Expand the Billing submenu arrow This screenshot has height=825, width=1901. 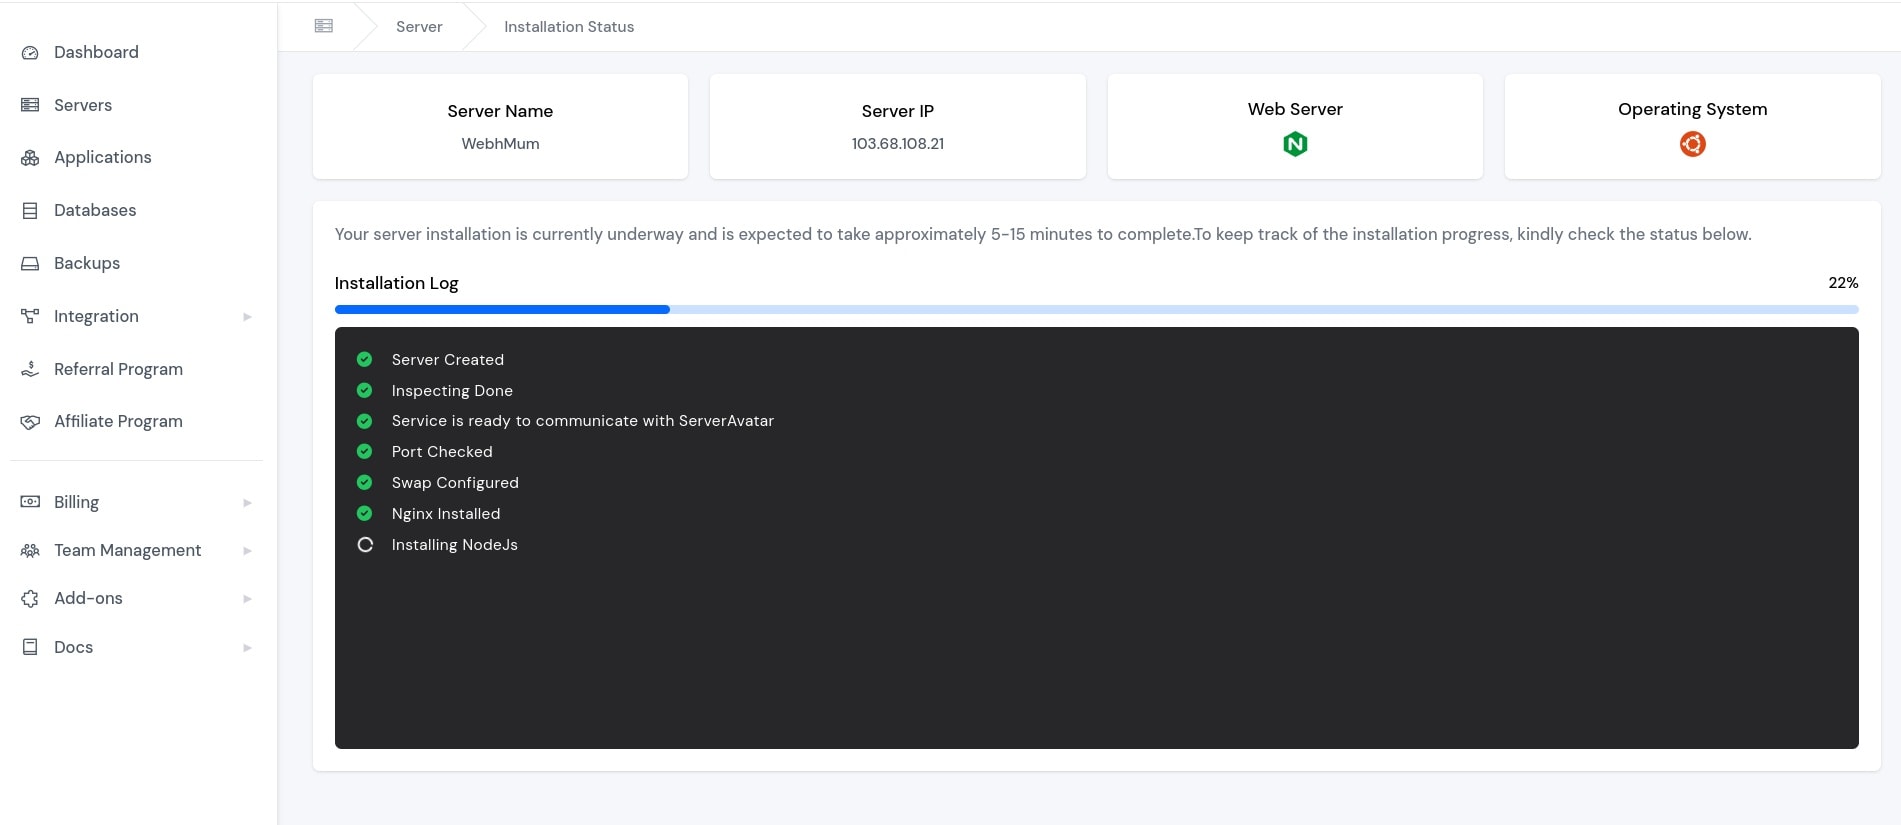click(247, 503)
